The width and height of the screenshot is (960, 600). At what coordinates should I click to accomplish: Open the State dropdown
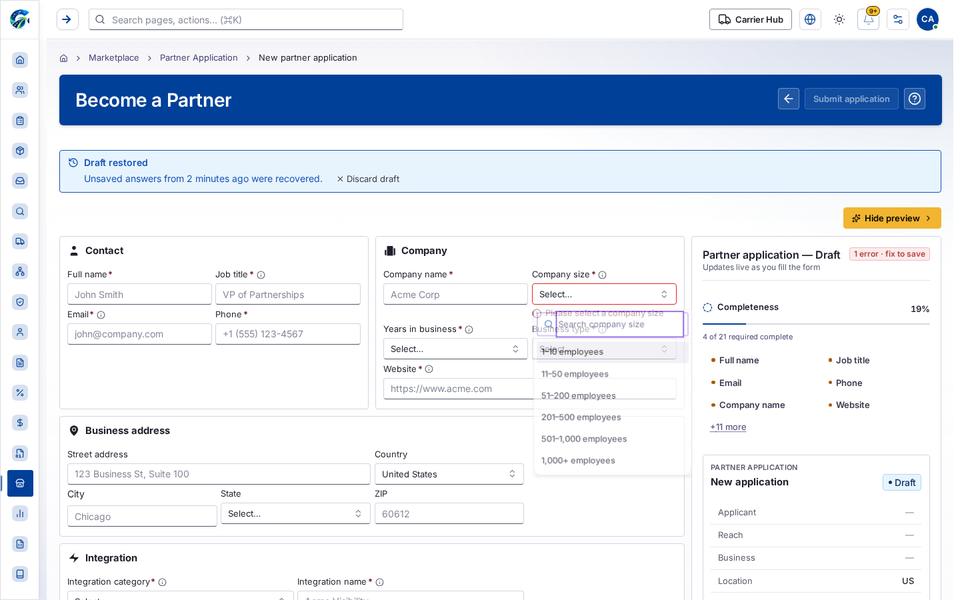pyautogui.click(x=295, y=514)
